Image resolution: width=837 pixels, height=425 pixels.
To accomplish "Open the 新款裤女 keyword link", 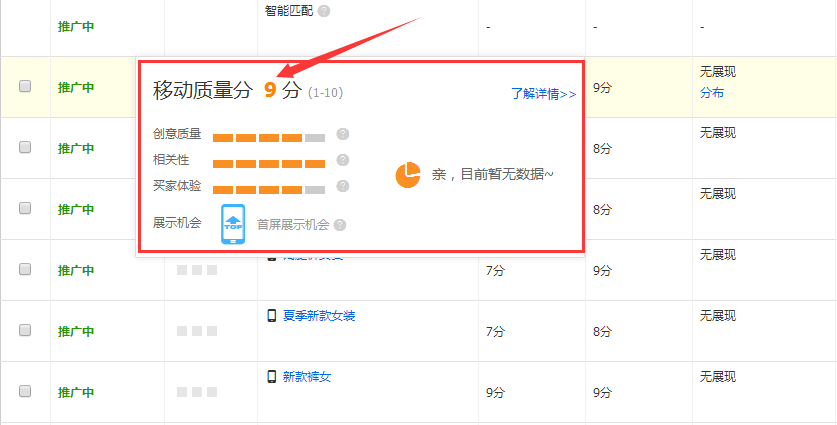I will point(306,377).
